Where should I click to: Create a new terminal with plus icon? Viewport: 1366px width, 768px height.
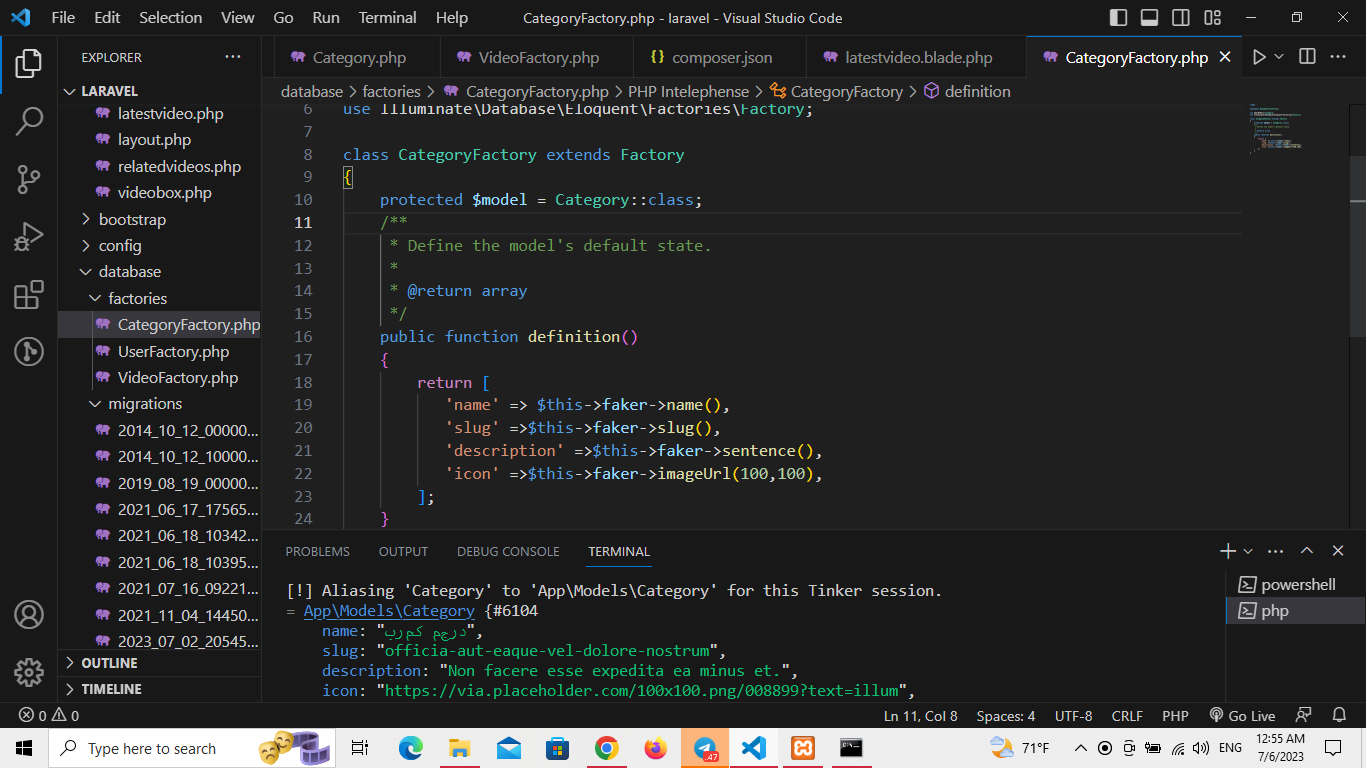point(1227,551)
